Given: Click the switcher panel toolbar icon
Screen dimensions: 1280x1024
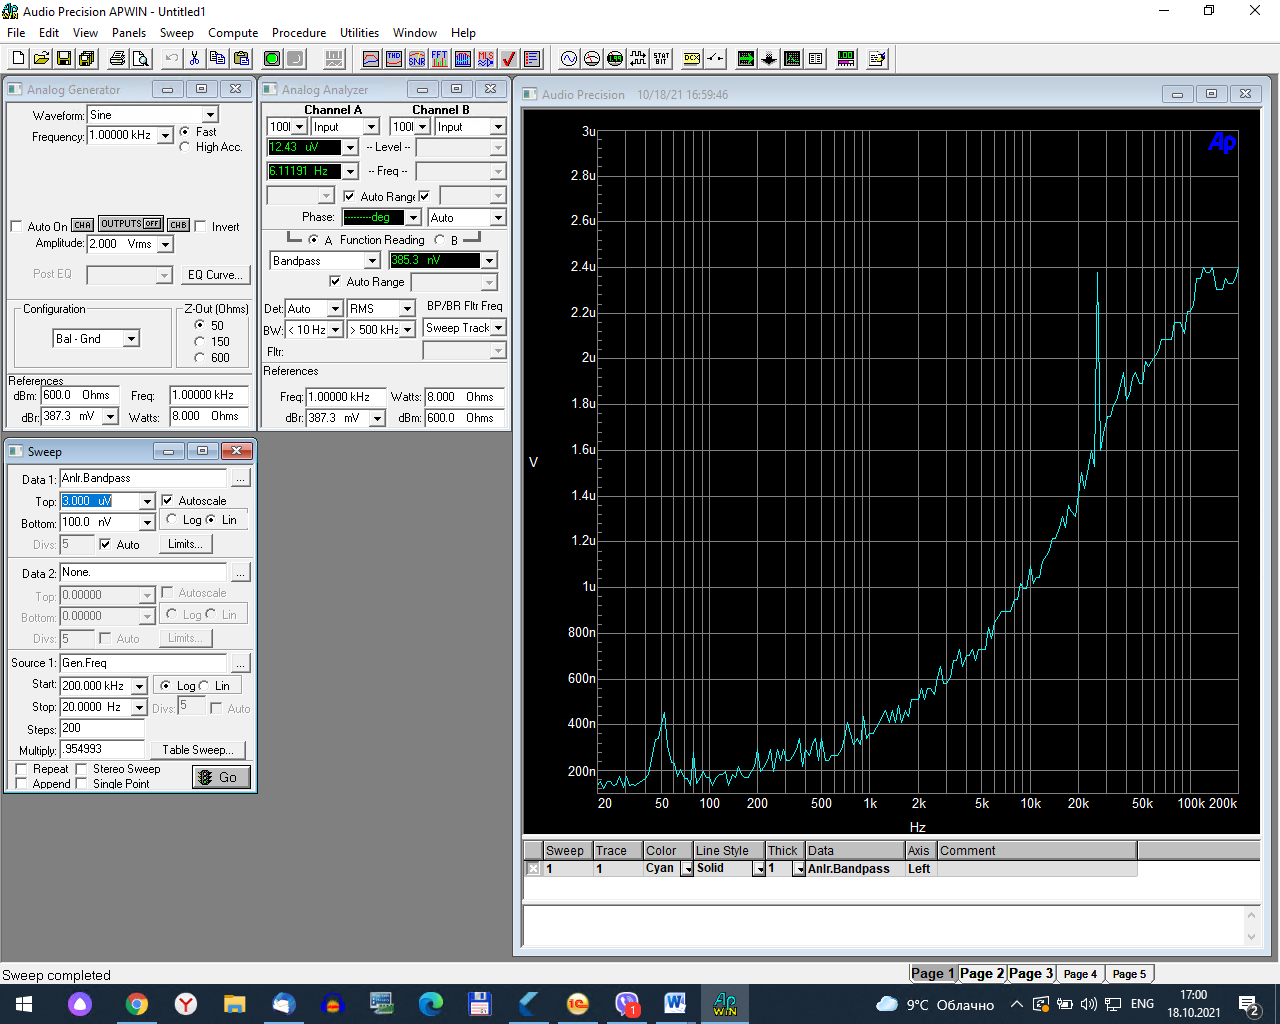Looking at the screenshot, I should [x=715, y=59].
